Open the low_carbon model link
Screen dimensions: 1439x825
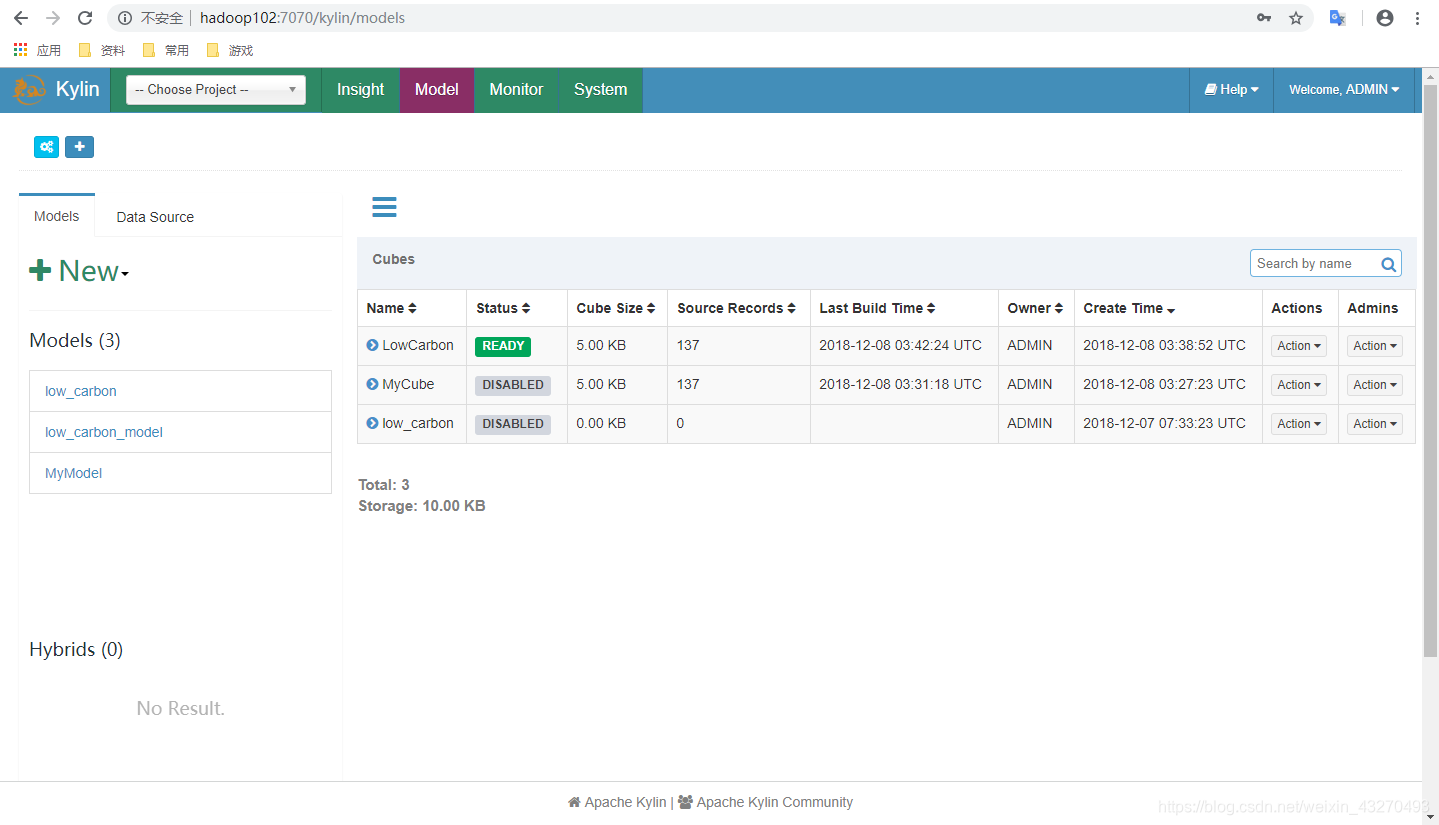(x=81, y=391)
